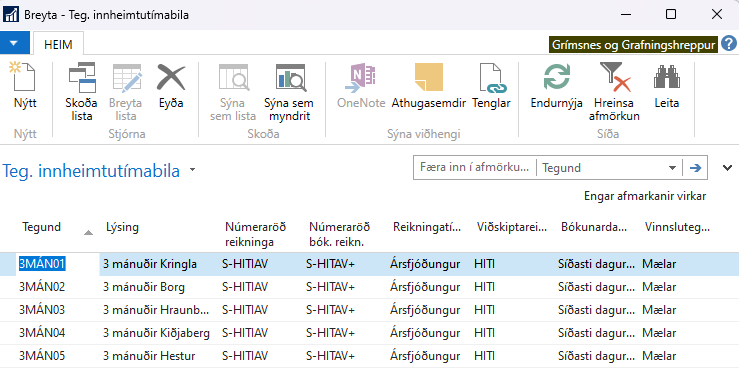Refresh the page with Endurnýja

556,86
